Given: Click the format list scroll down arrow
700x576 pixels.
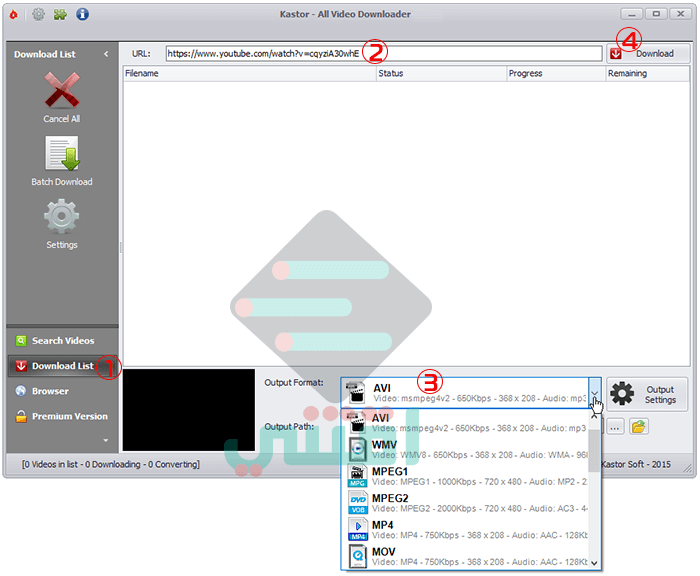Looking at the screenshot, I should tap(594, 563).
